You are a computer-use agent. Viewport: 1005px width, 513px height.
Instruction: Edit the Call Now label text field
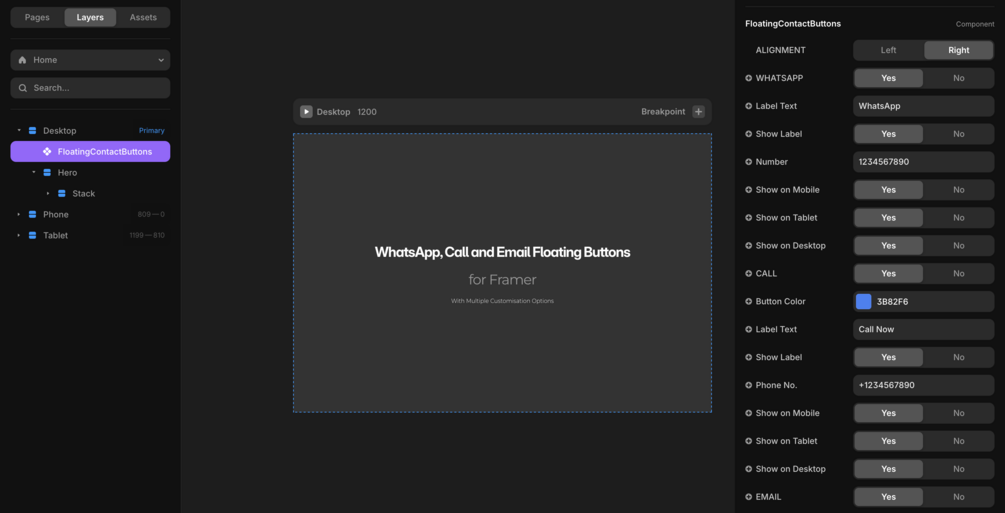[924, 329]
